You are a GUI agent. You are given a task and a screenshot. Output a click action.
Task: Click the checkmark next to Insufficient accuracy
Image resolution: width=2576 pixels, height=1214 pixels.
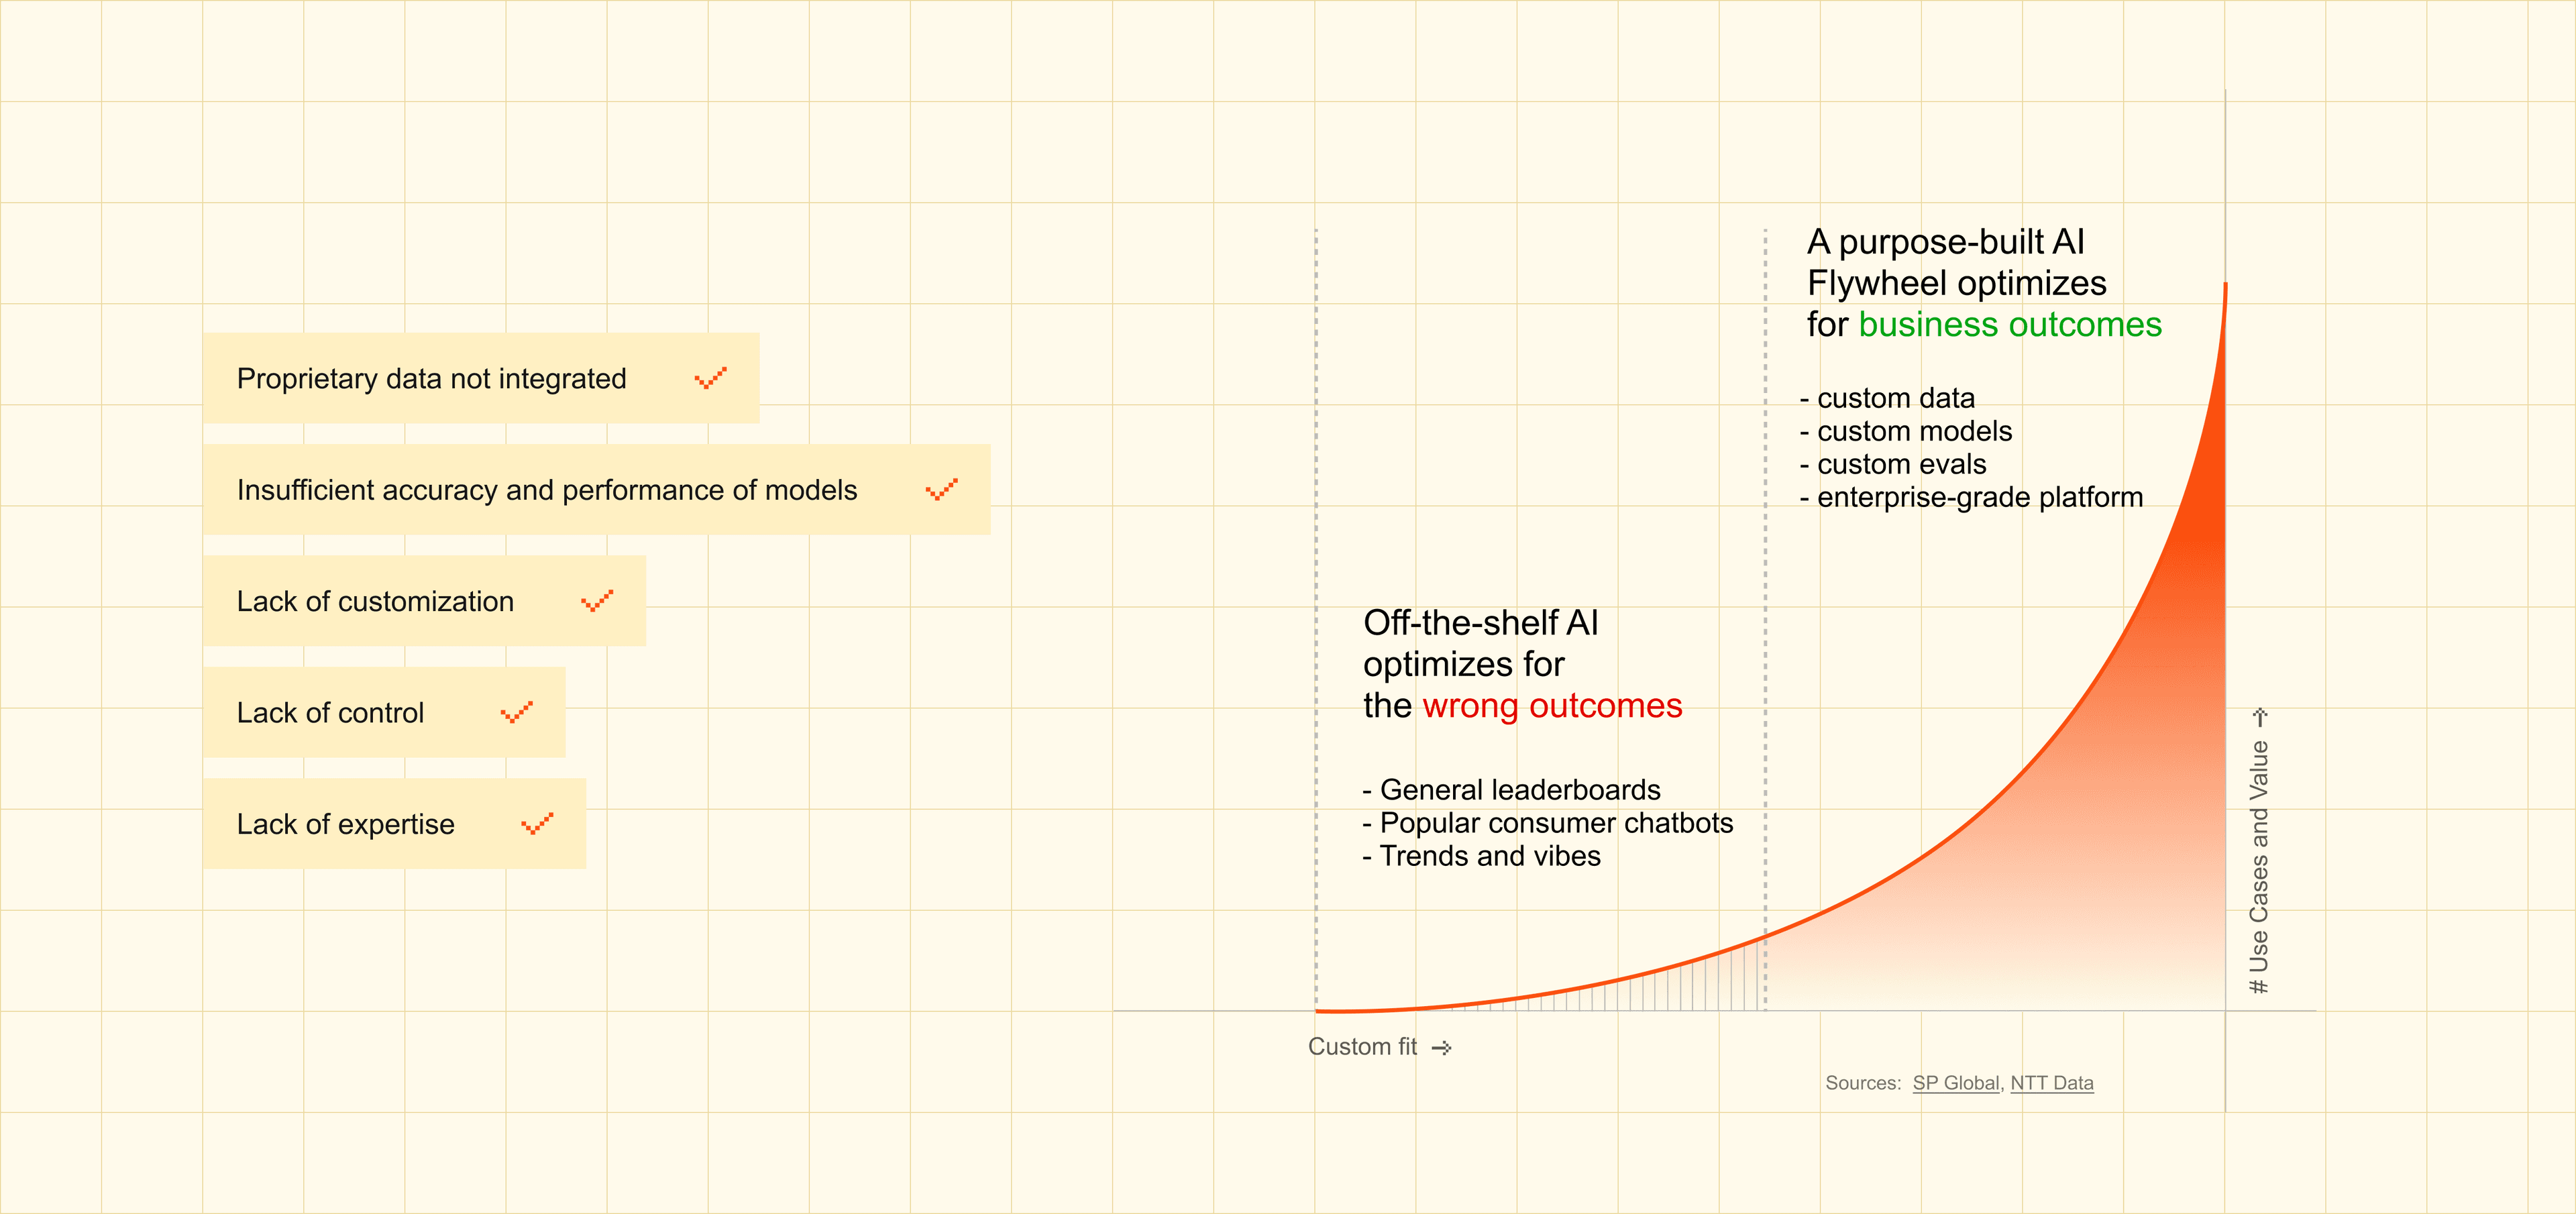(941, 489)
